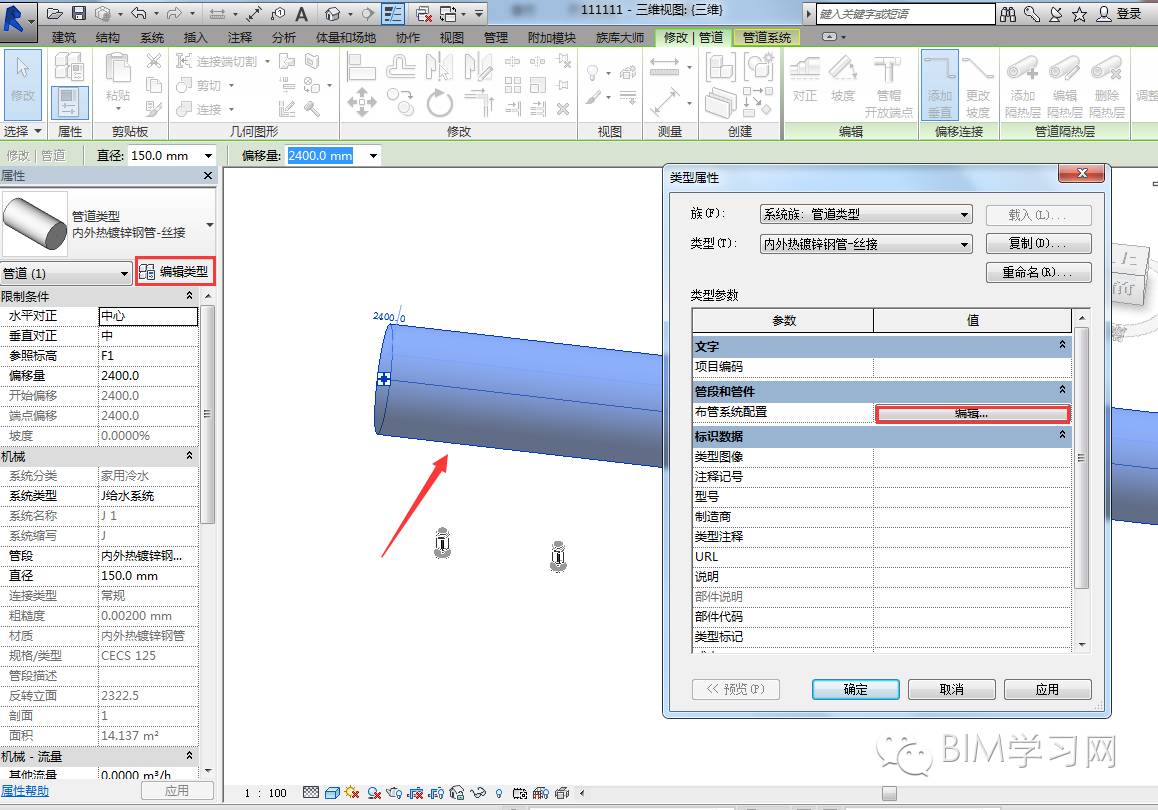Click 编辑... button for 布管系统配置
1158x810 pixels.
(x=972, y=413)
